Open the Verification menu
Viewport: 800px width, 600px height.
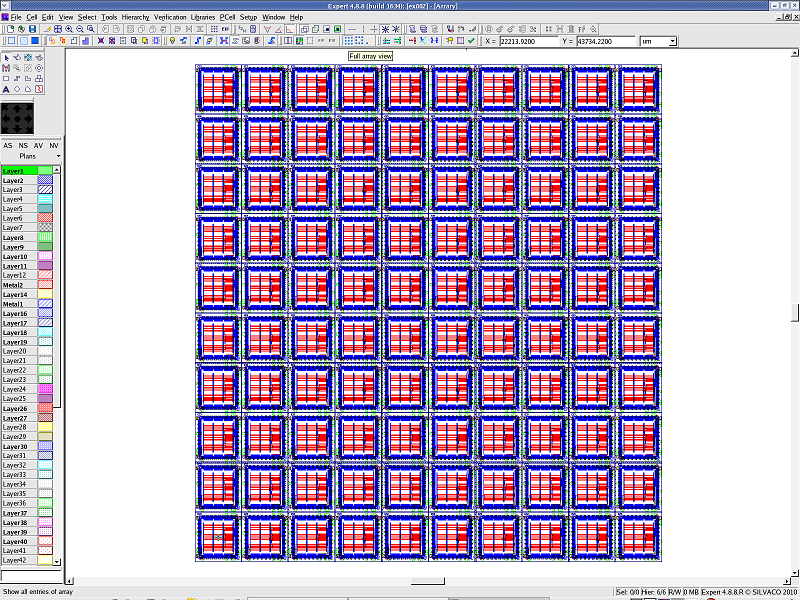pyautogui.click(x=170, y=17)
